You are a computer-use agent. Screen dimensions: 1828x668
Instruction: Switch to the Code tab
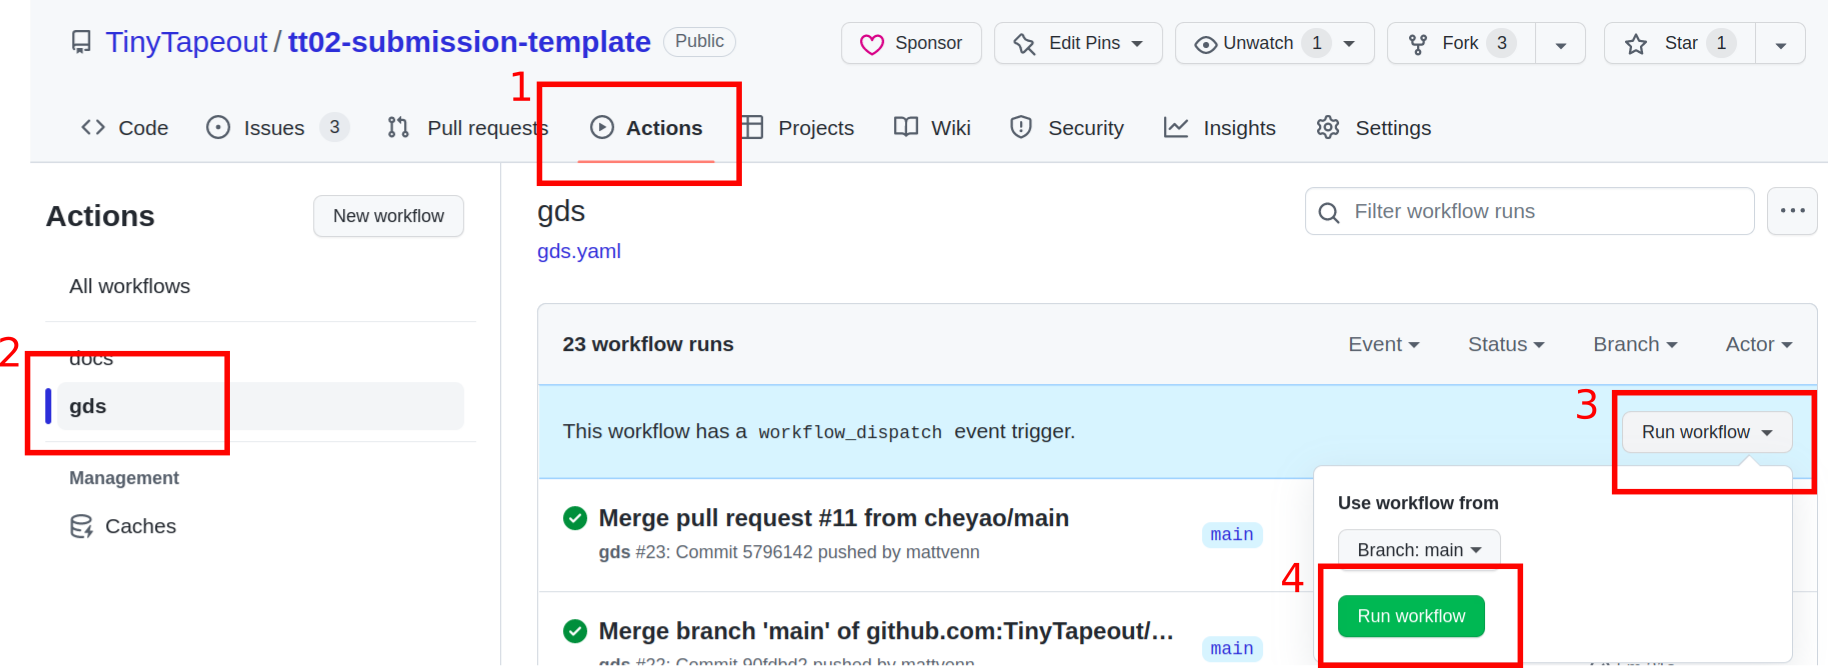(125, 128)
